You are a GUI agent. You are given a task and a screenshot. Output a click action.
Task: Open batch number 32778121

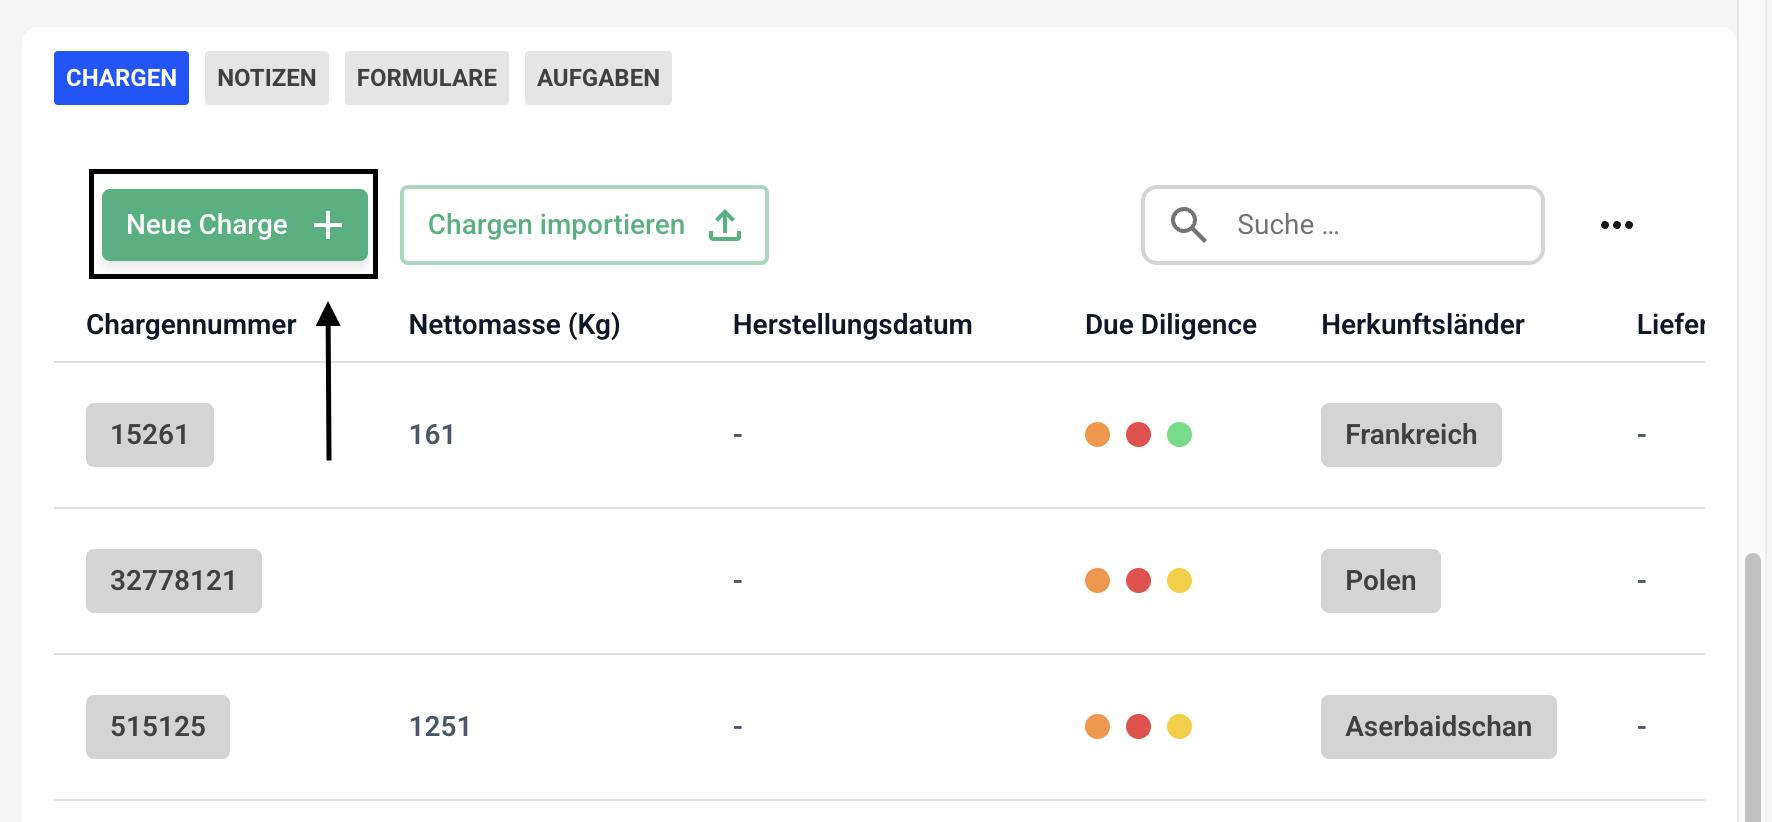pyautogui.click(x=174, y=581)
